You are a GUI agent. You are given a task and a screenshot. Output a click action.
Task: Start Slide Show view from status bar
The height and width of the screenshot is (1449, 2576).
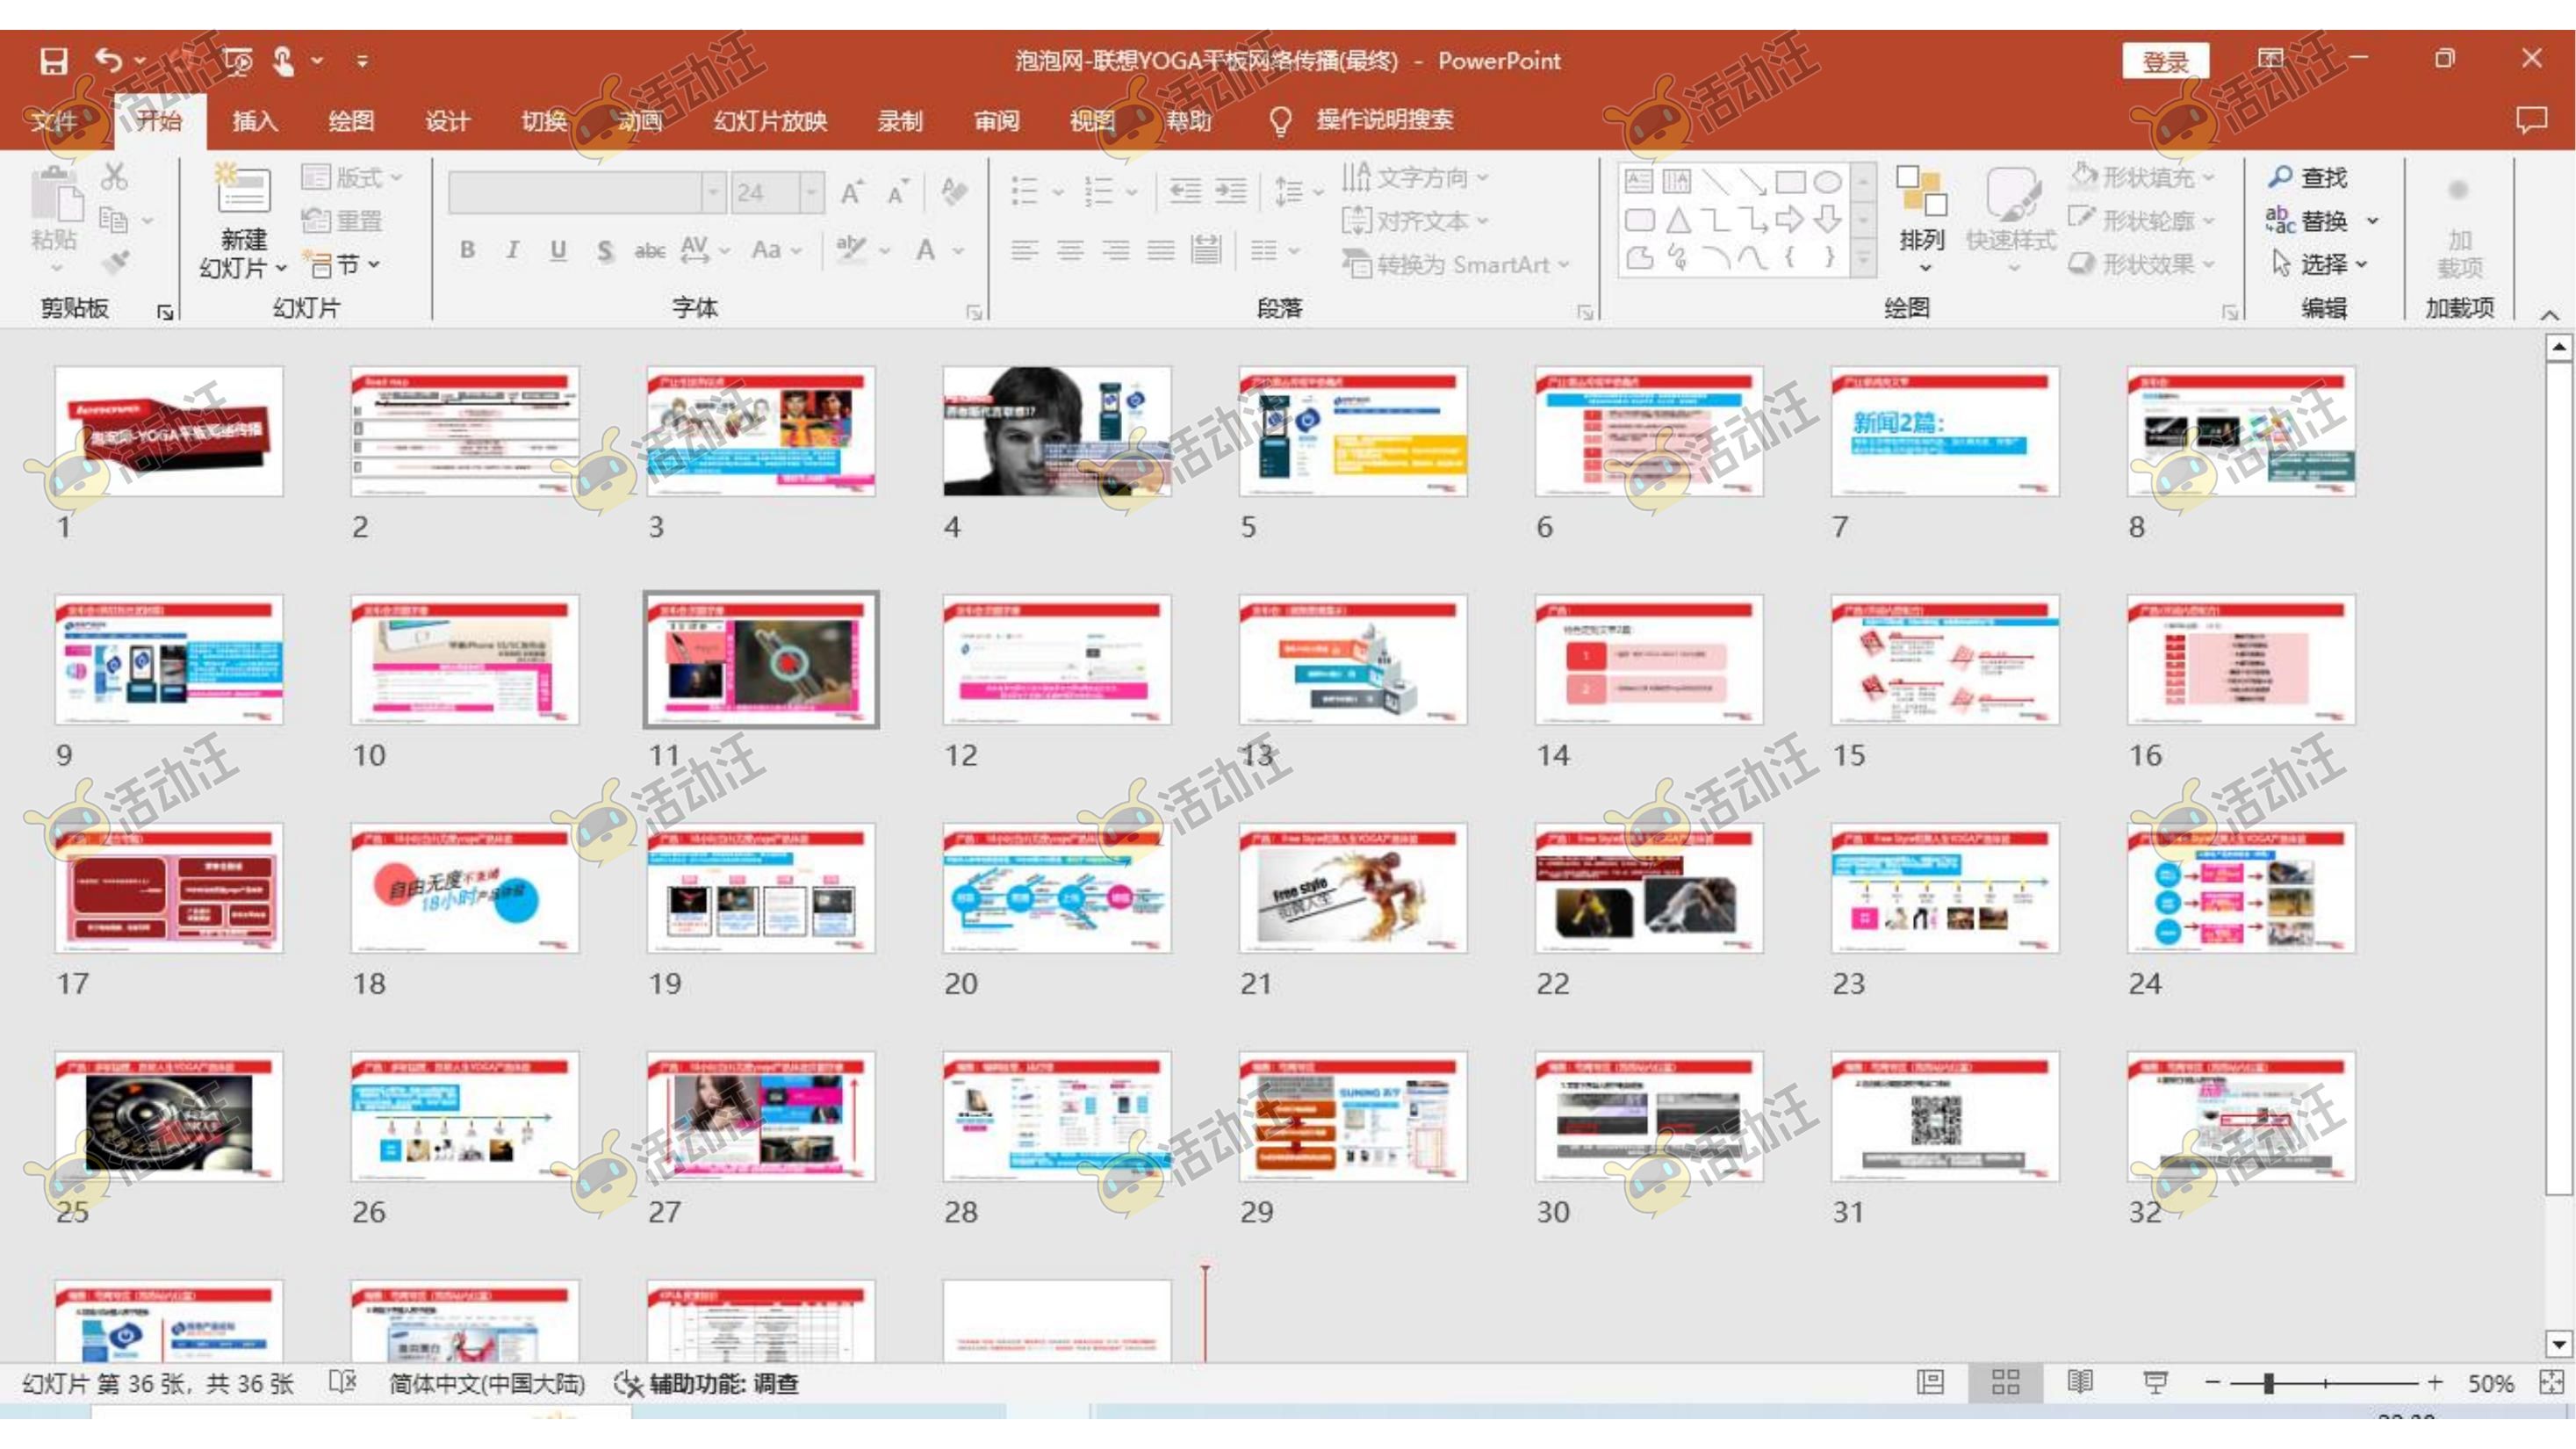click(x=2155, y=1383)
